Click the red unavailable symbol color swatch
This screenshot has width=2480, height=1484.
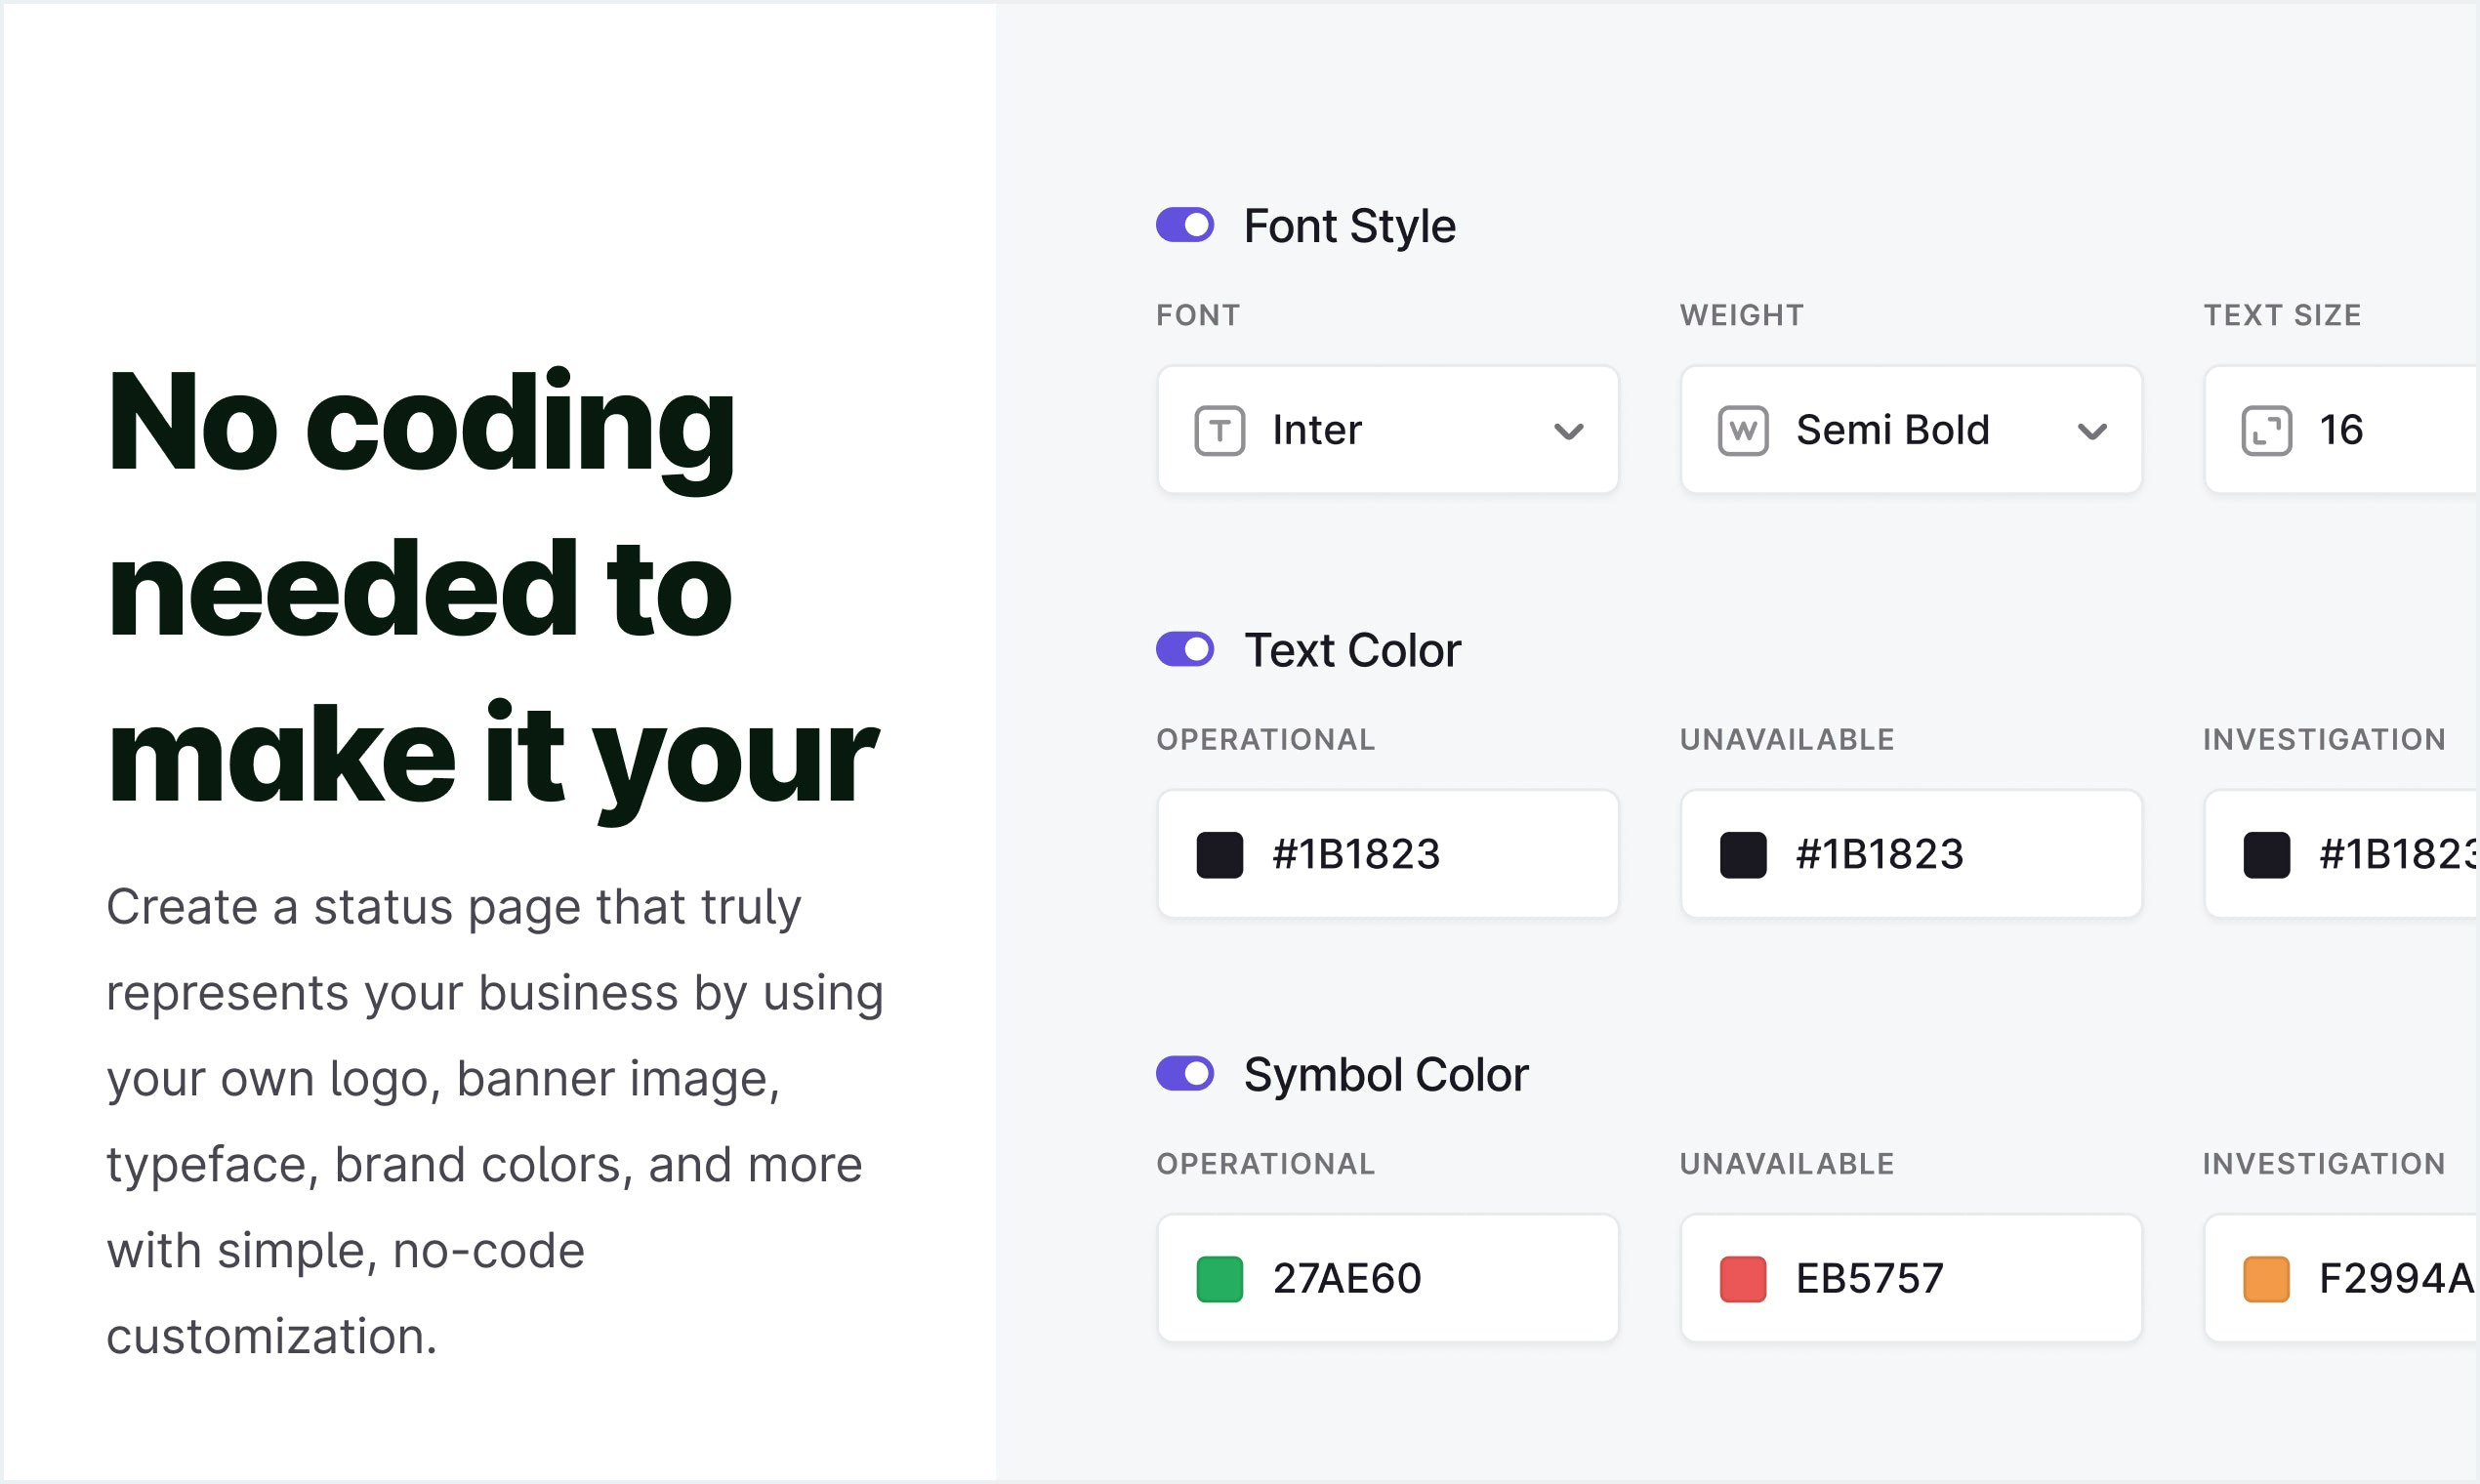pos(1742,1279)
